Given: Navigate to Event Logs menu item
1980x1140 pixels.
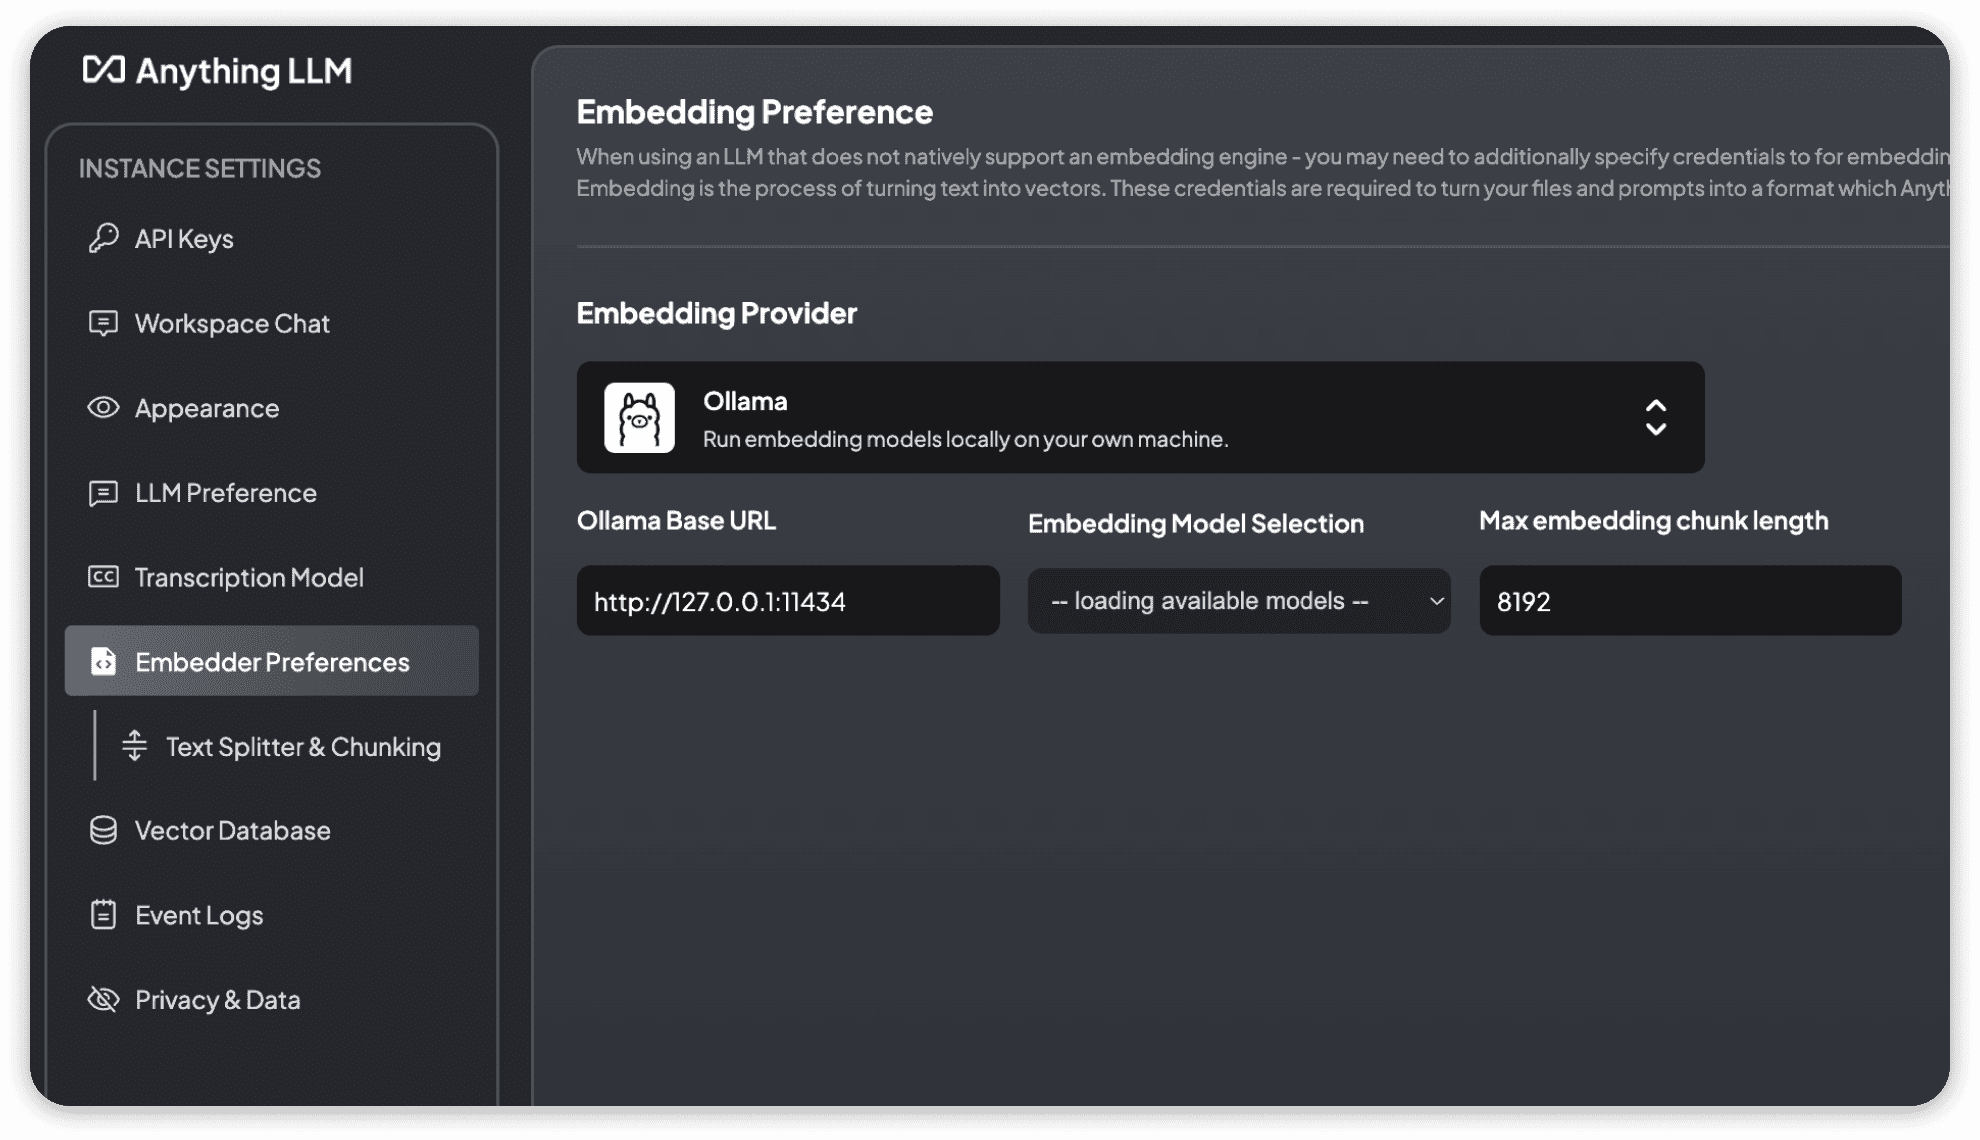Looking at the screenshot, I should (197, 913).
